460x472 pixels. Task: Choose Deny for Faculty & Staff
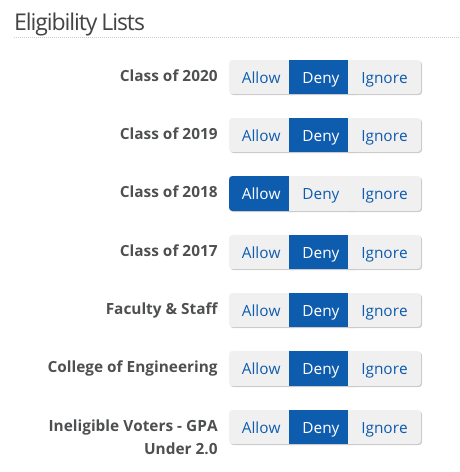click(x=319, y=310)
